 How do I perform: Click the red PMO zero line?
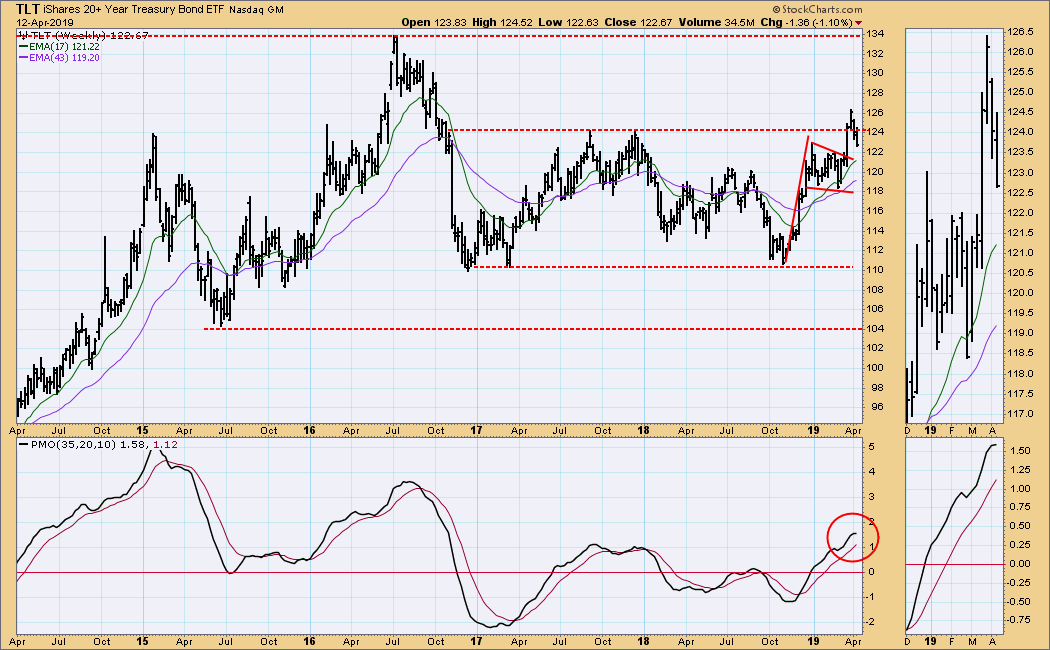(439, 572)
